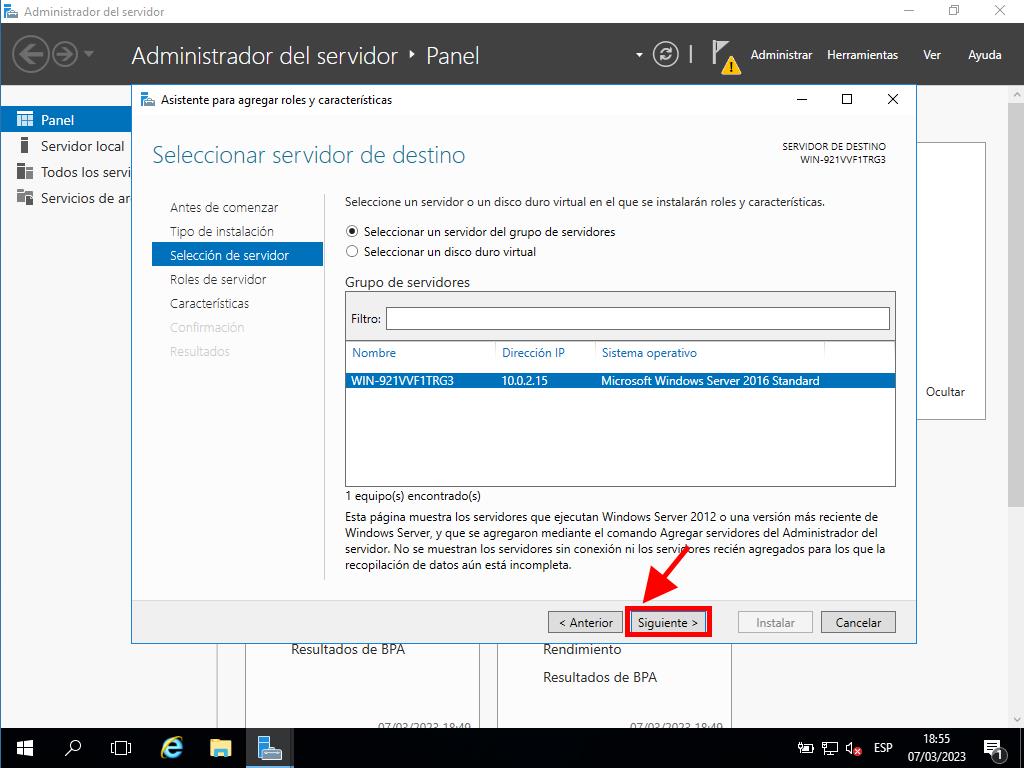Open dropdown arrow beside refresh icon
Screen dimensions: 1024x768
(x=640, y=55)
